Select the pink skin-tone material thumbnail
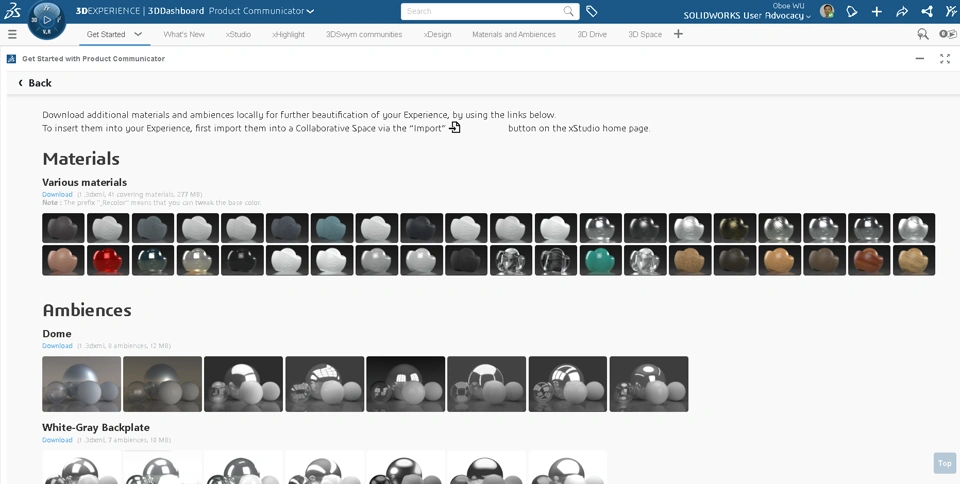960x484 pixels. [x=63, y=260]
